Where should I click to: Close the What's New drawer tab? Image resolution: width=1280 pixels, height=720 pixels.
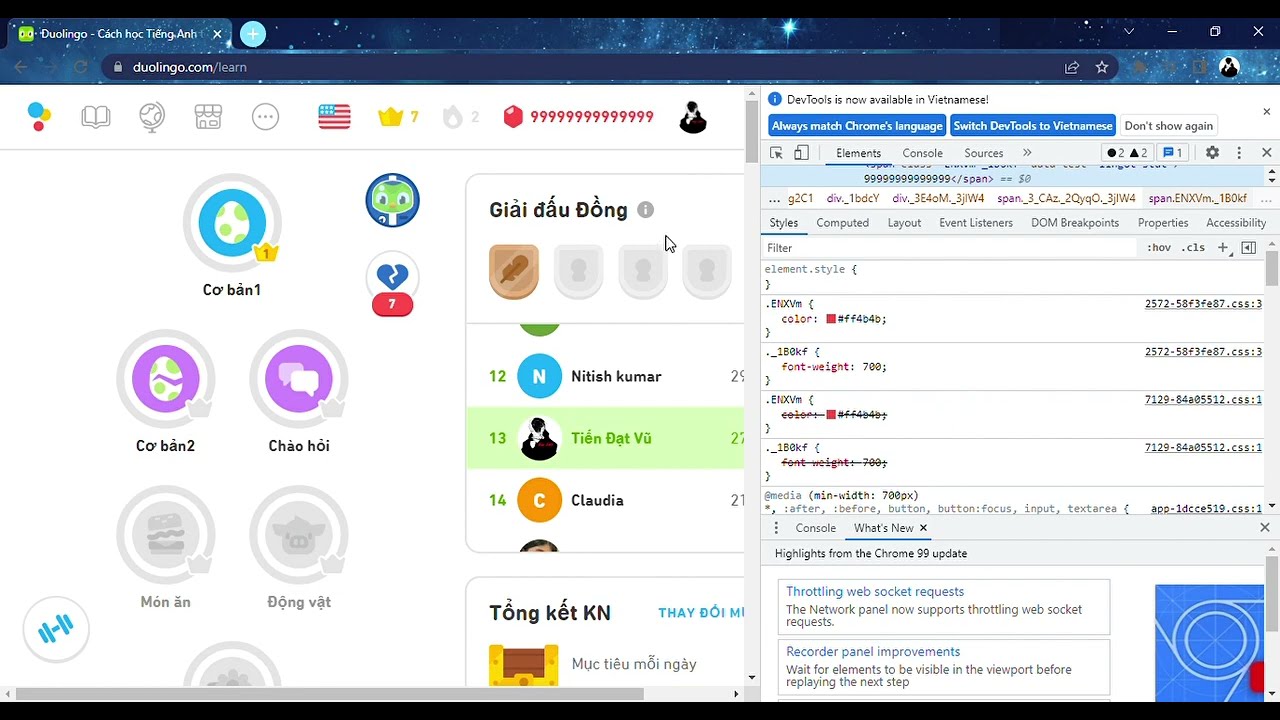click(923, 528)
